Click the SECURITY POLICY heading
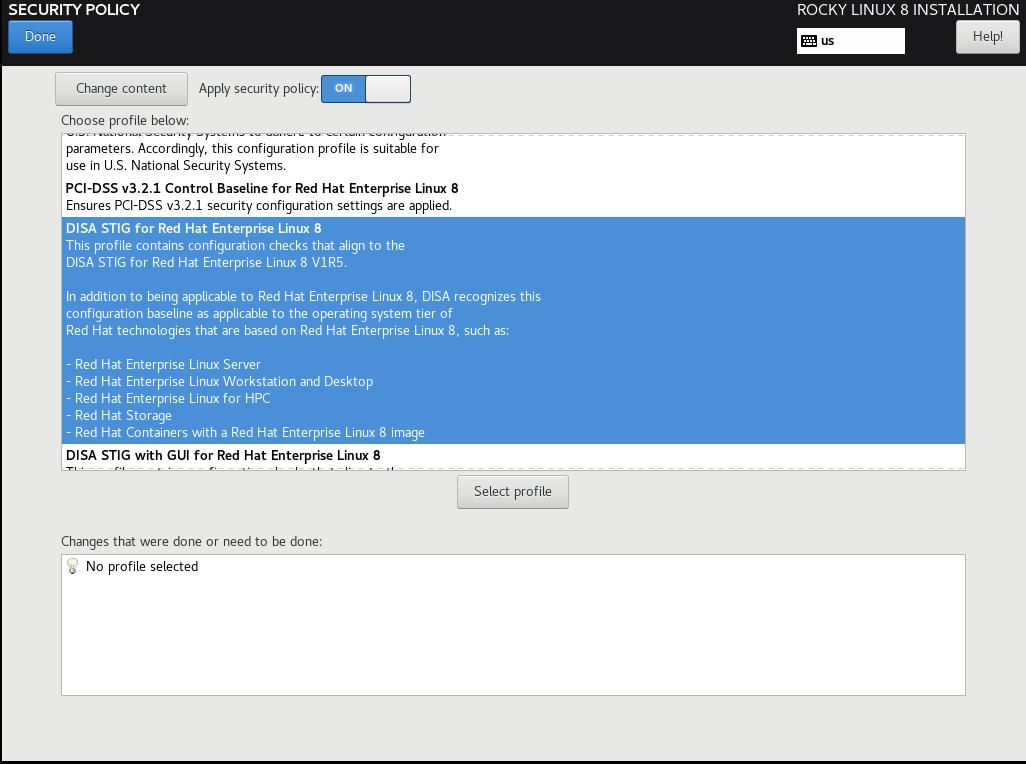 (x=74, y=10)
